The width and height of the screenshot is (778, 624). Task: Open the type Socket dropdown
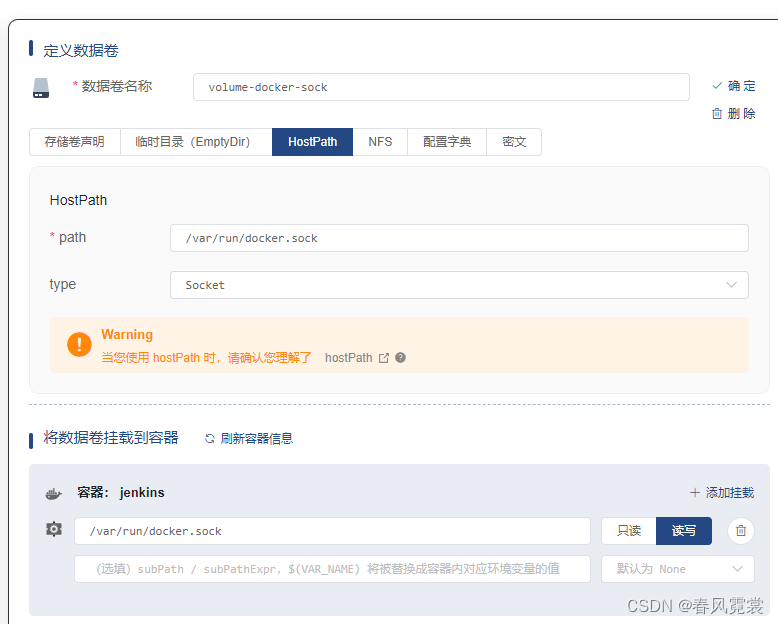(459, 285)
